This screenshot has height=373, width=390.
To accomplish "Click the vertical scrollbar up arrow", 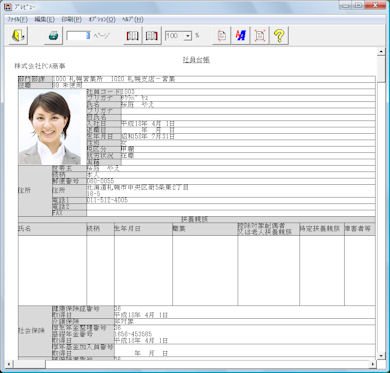I will [381, 52].
